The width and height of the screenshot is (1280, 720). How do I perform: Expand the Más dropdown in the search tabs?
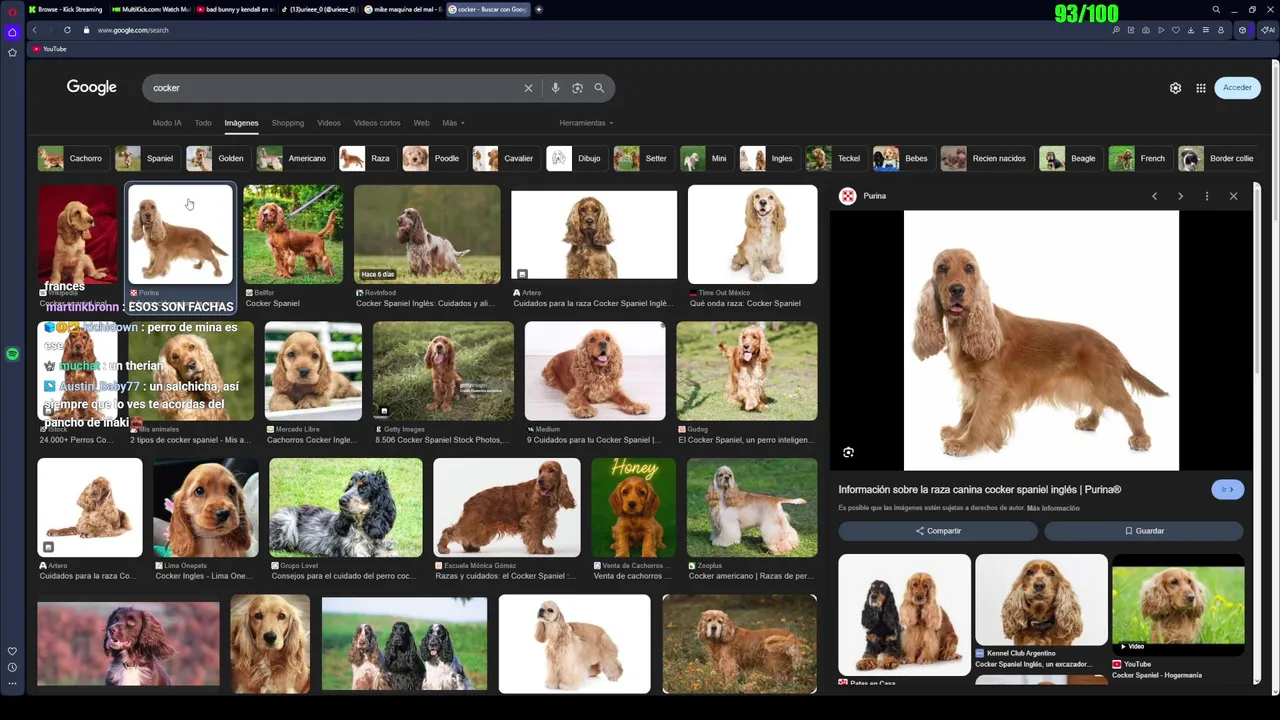coord(454,123)
